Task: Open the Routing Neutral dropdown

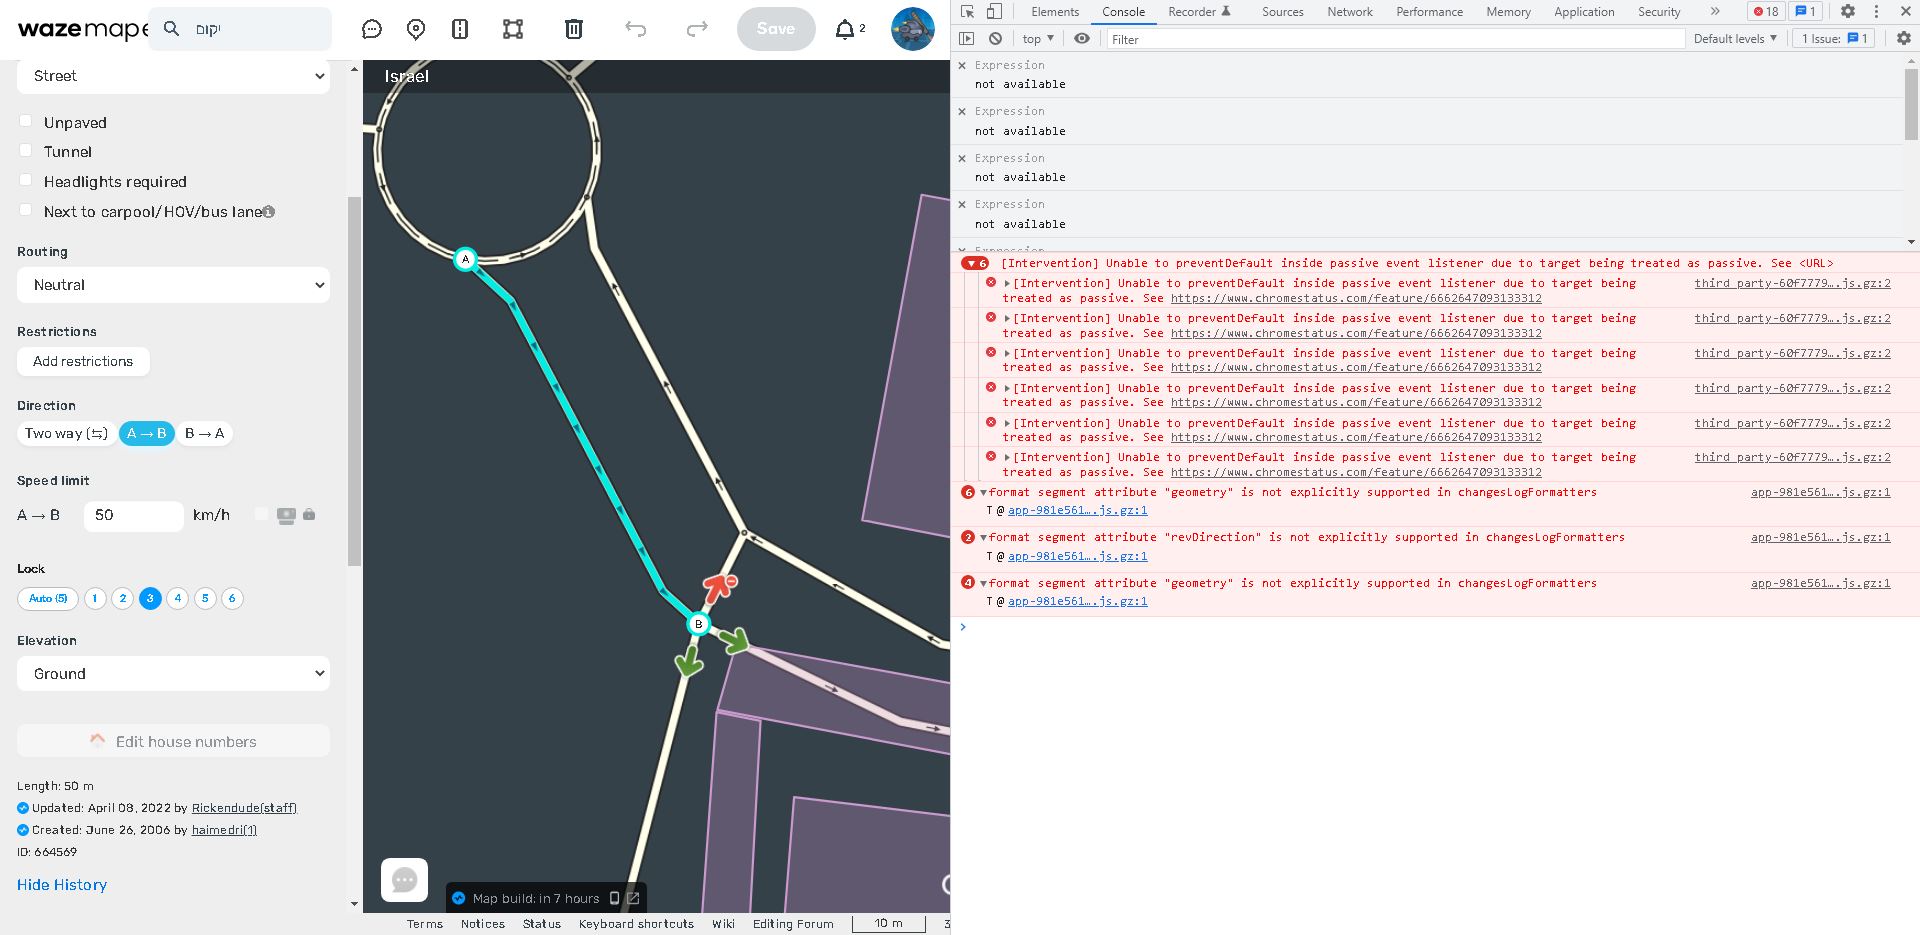Action: [173, 285]
